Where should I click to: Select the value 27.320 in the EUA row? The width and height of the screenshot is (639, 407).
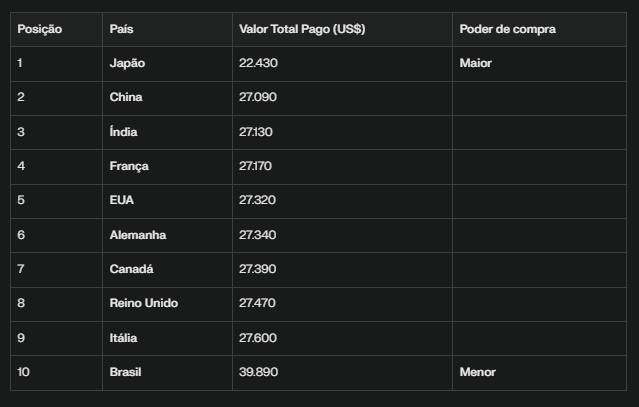258,200
